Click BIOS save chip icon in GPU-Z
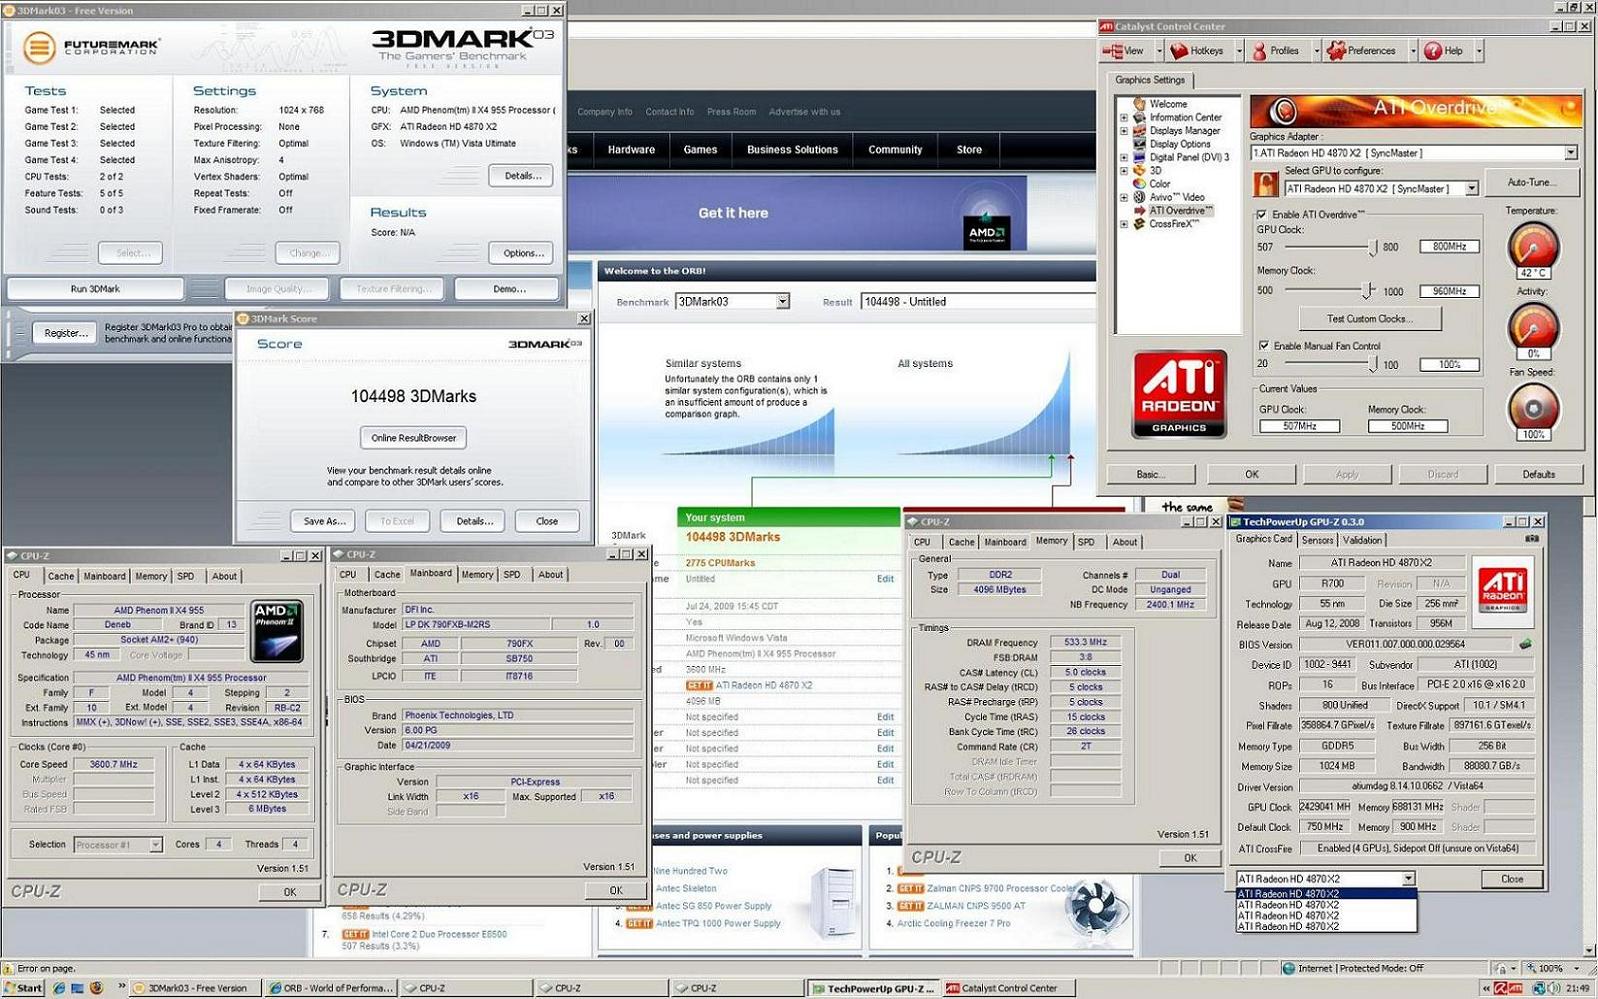 [x=1525, y=644]
